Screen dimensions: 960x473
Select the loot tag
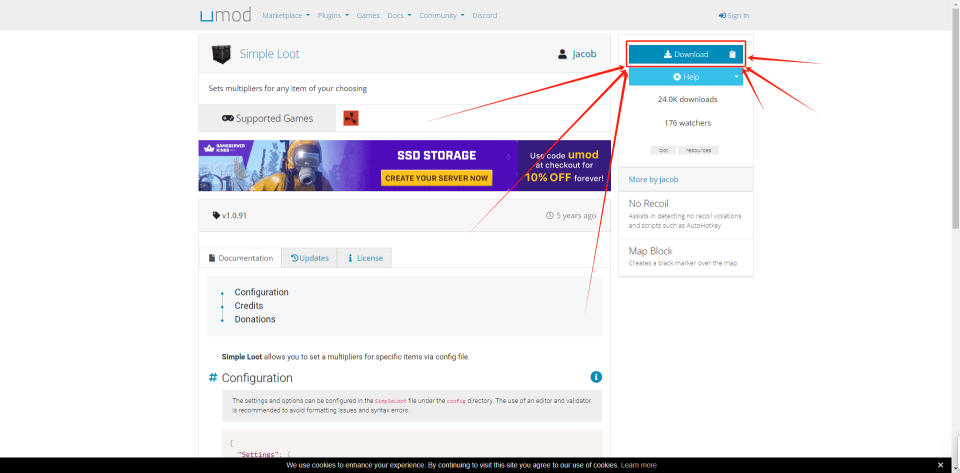coord(663,150)
